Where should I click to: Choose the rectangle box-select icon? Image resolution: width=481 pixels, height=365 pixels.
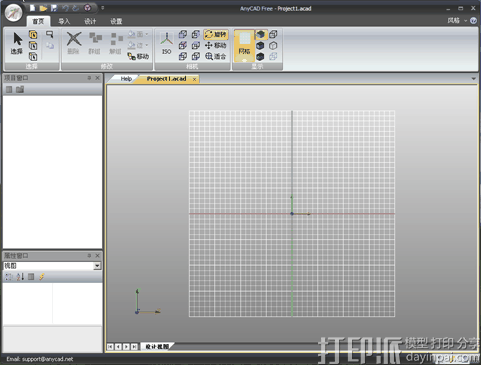50,34
